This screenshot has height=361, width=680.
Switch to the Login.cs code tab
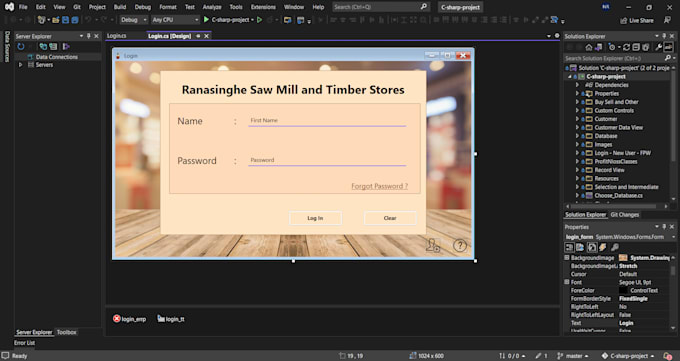[117, 36]
